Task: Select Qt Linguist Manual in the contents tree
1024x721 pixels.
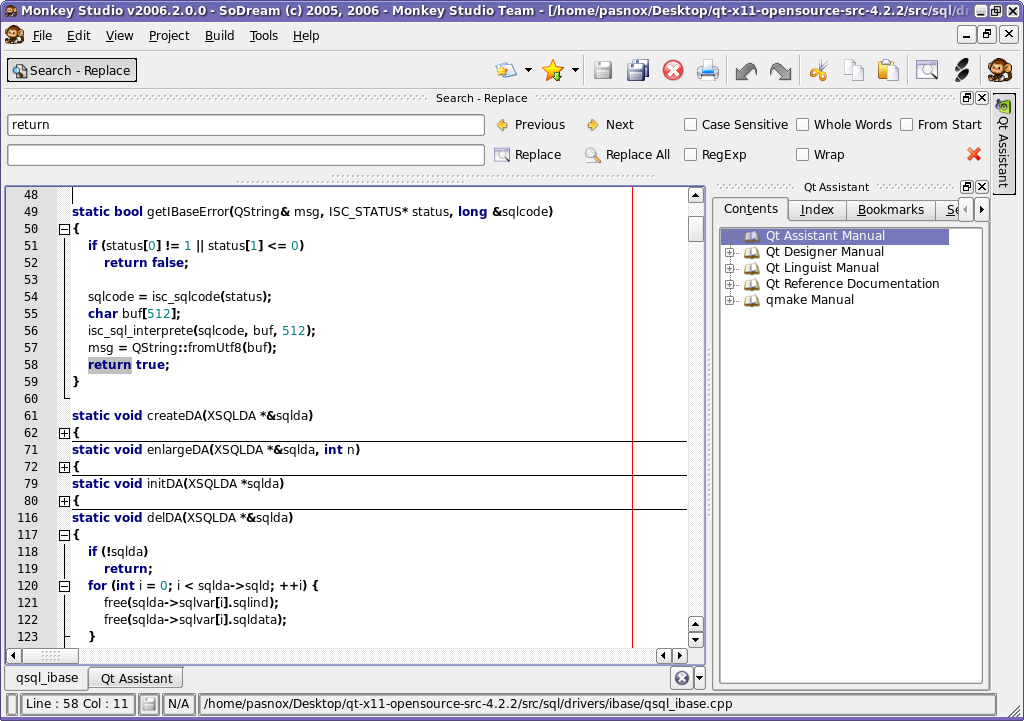Action: pyautogui.click(x=822, y=268)
